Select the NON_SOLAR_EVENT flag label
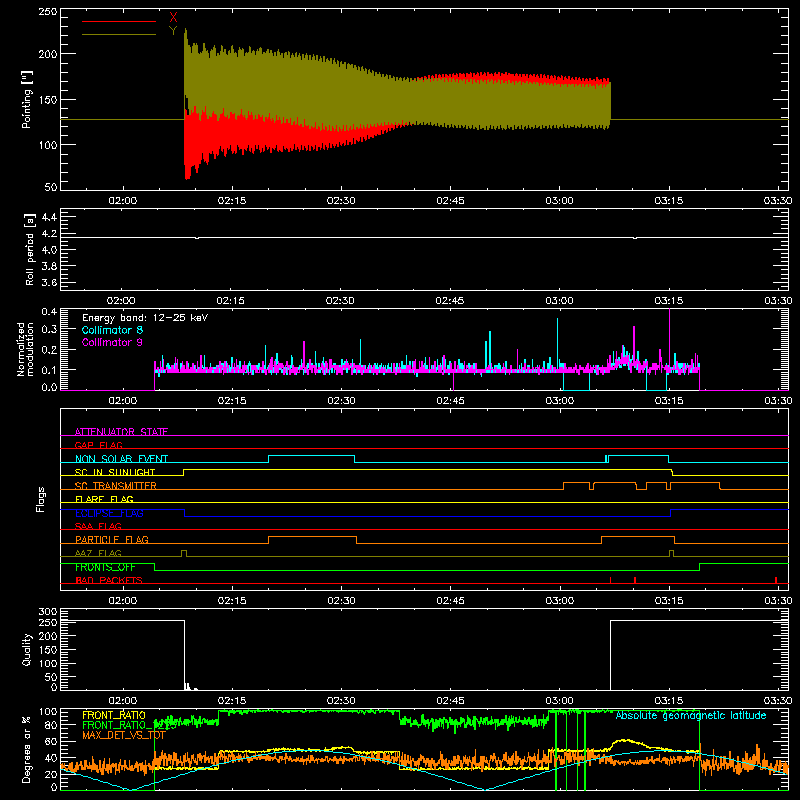Viewport: 800px width, 800px height. [x=121, y=459]
